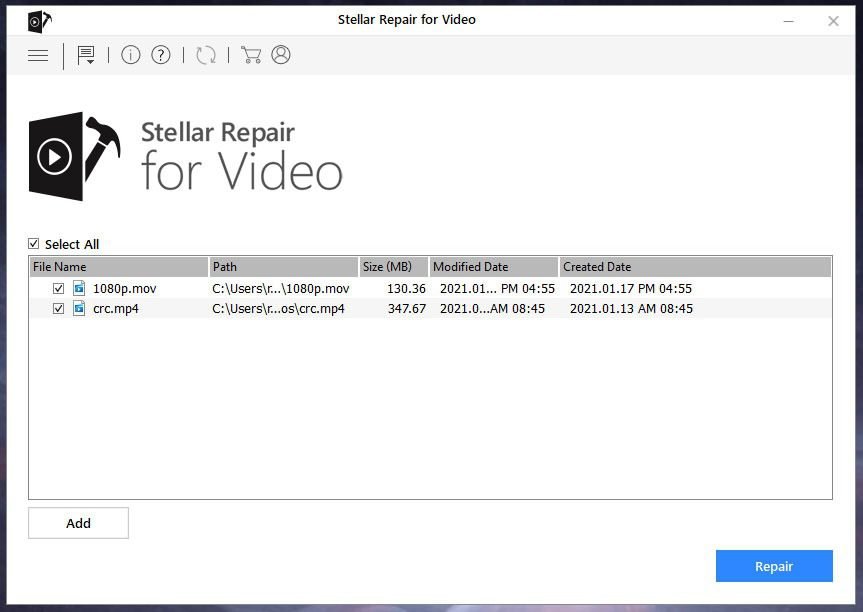Click the Stellar app logo in title bar
This screenshot has width=863, height=612.
click(x=39, y=21)
